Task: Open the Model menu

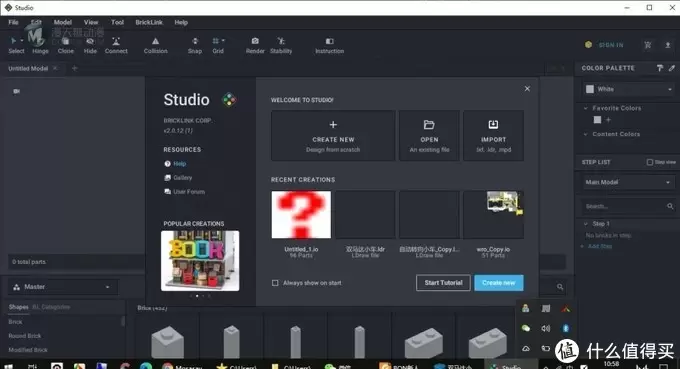Action: (x=62, y=22)
